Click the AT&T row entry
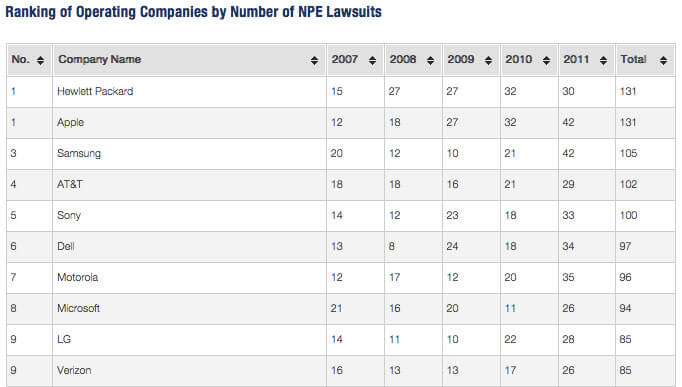Image resolution: width=682 pixels, height=387 pixels. tap(70, 184)
